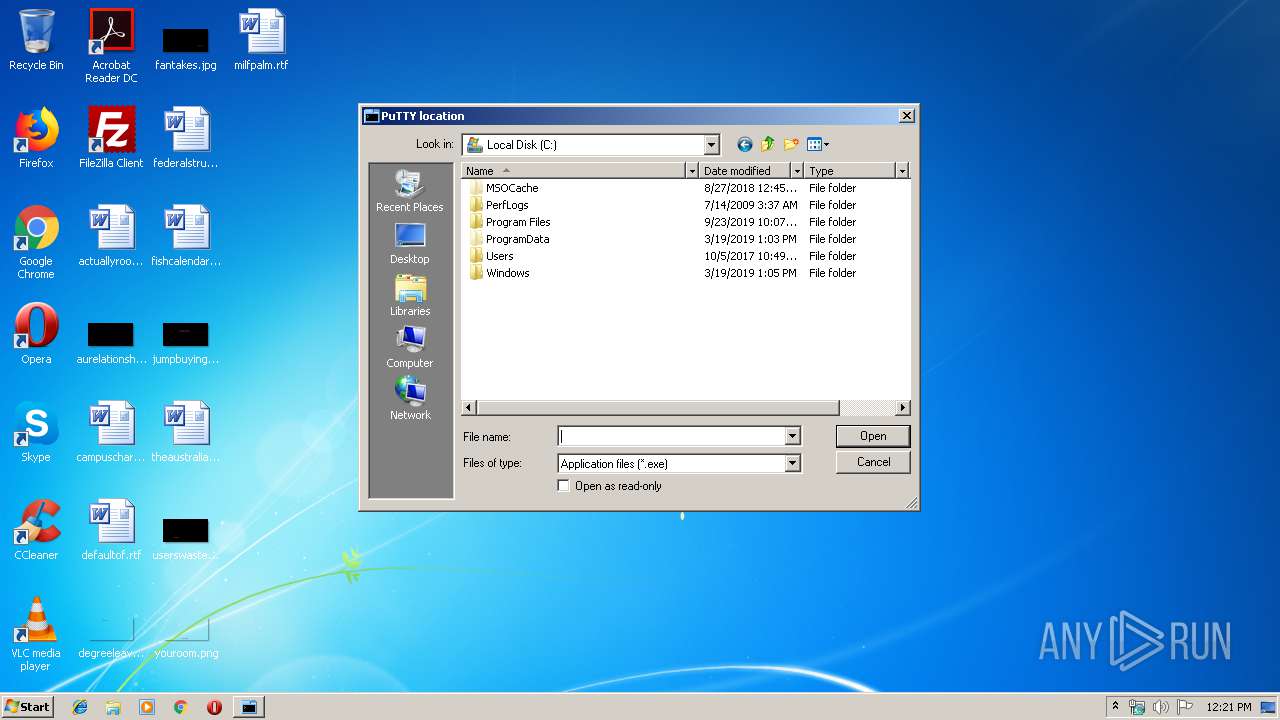Open Opera from the taskbar
Image resolution: width=1280 pixels, height=720 pixels.
[214, 707]
